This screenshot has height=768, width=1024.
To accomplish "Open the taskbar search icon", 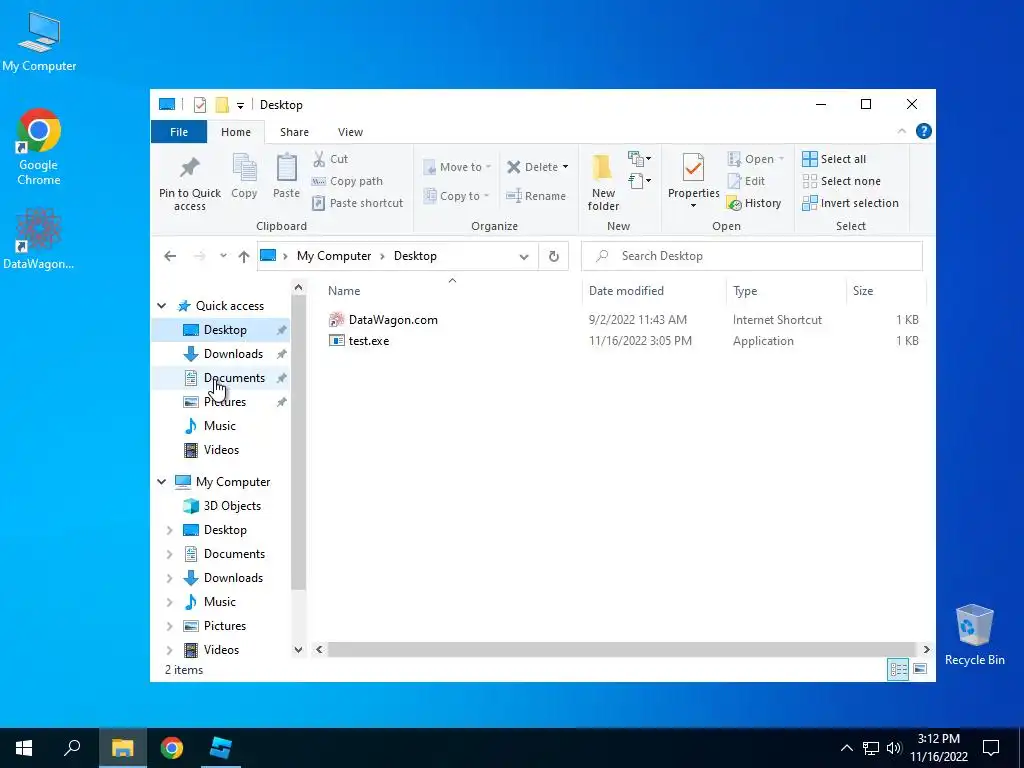I will [x=72, y=748].
